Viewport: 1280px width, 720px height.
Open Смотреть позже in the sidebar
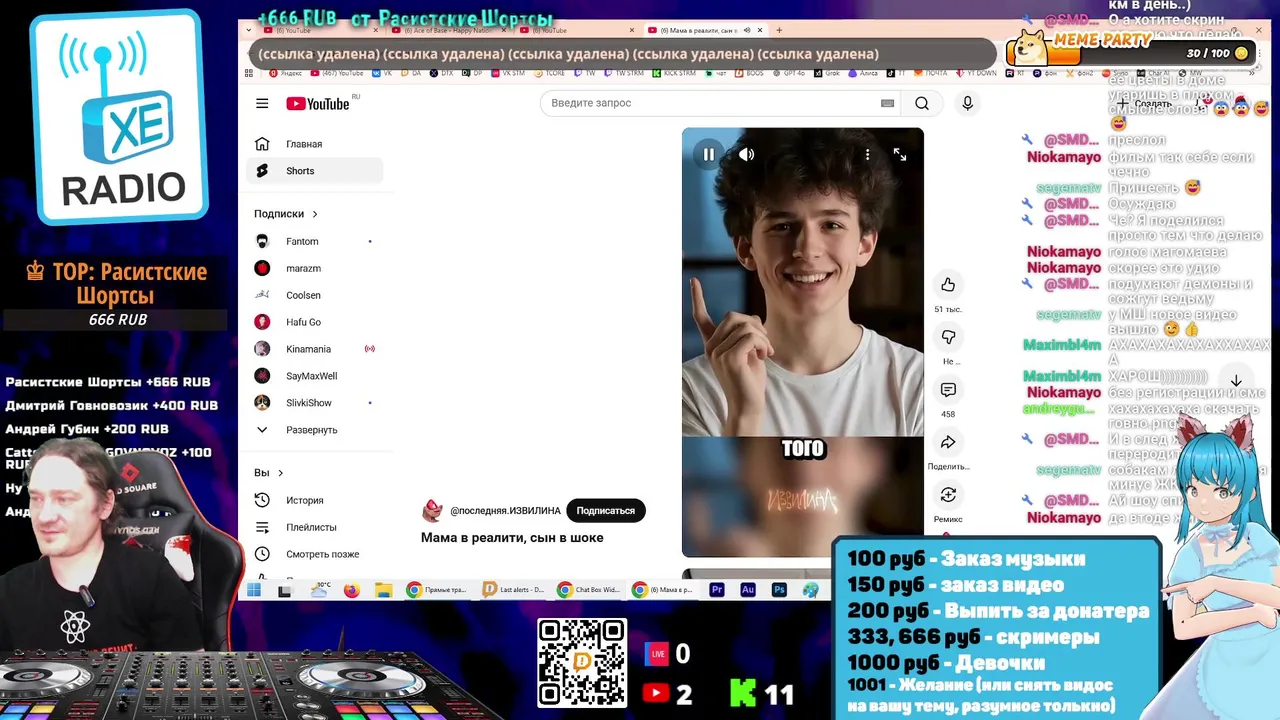click(314, 554)
